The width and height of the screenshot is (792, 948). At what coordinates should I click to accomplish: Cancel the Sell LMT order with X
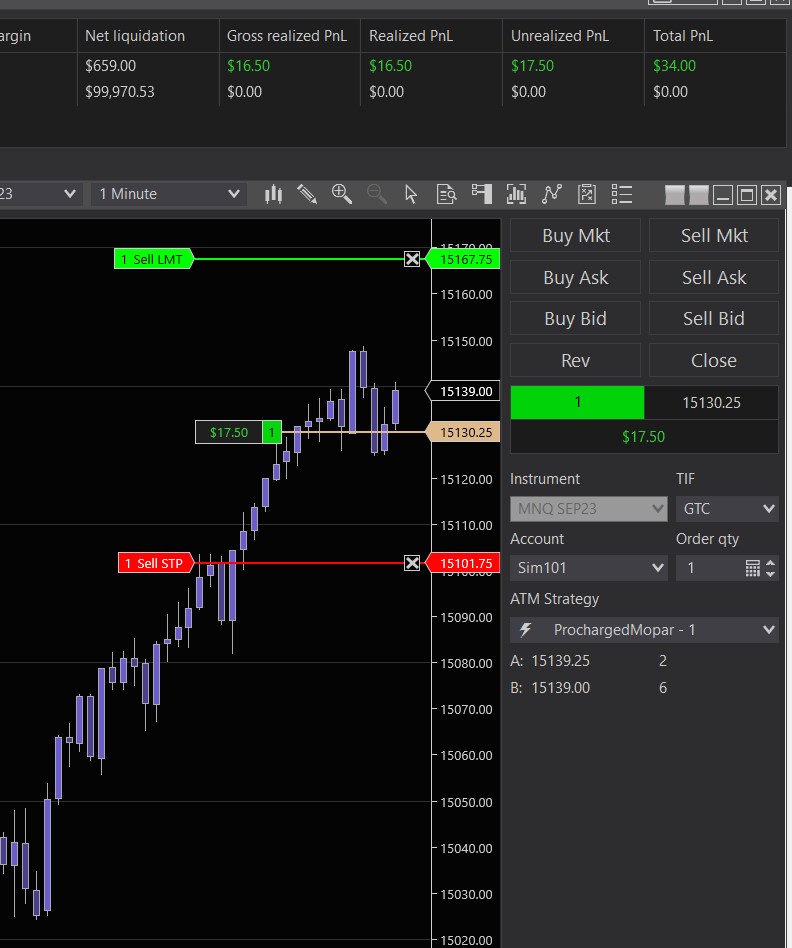[x=412, y=259]
